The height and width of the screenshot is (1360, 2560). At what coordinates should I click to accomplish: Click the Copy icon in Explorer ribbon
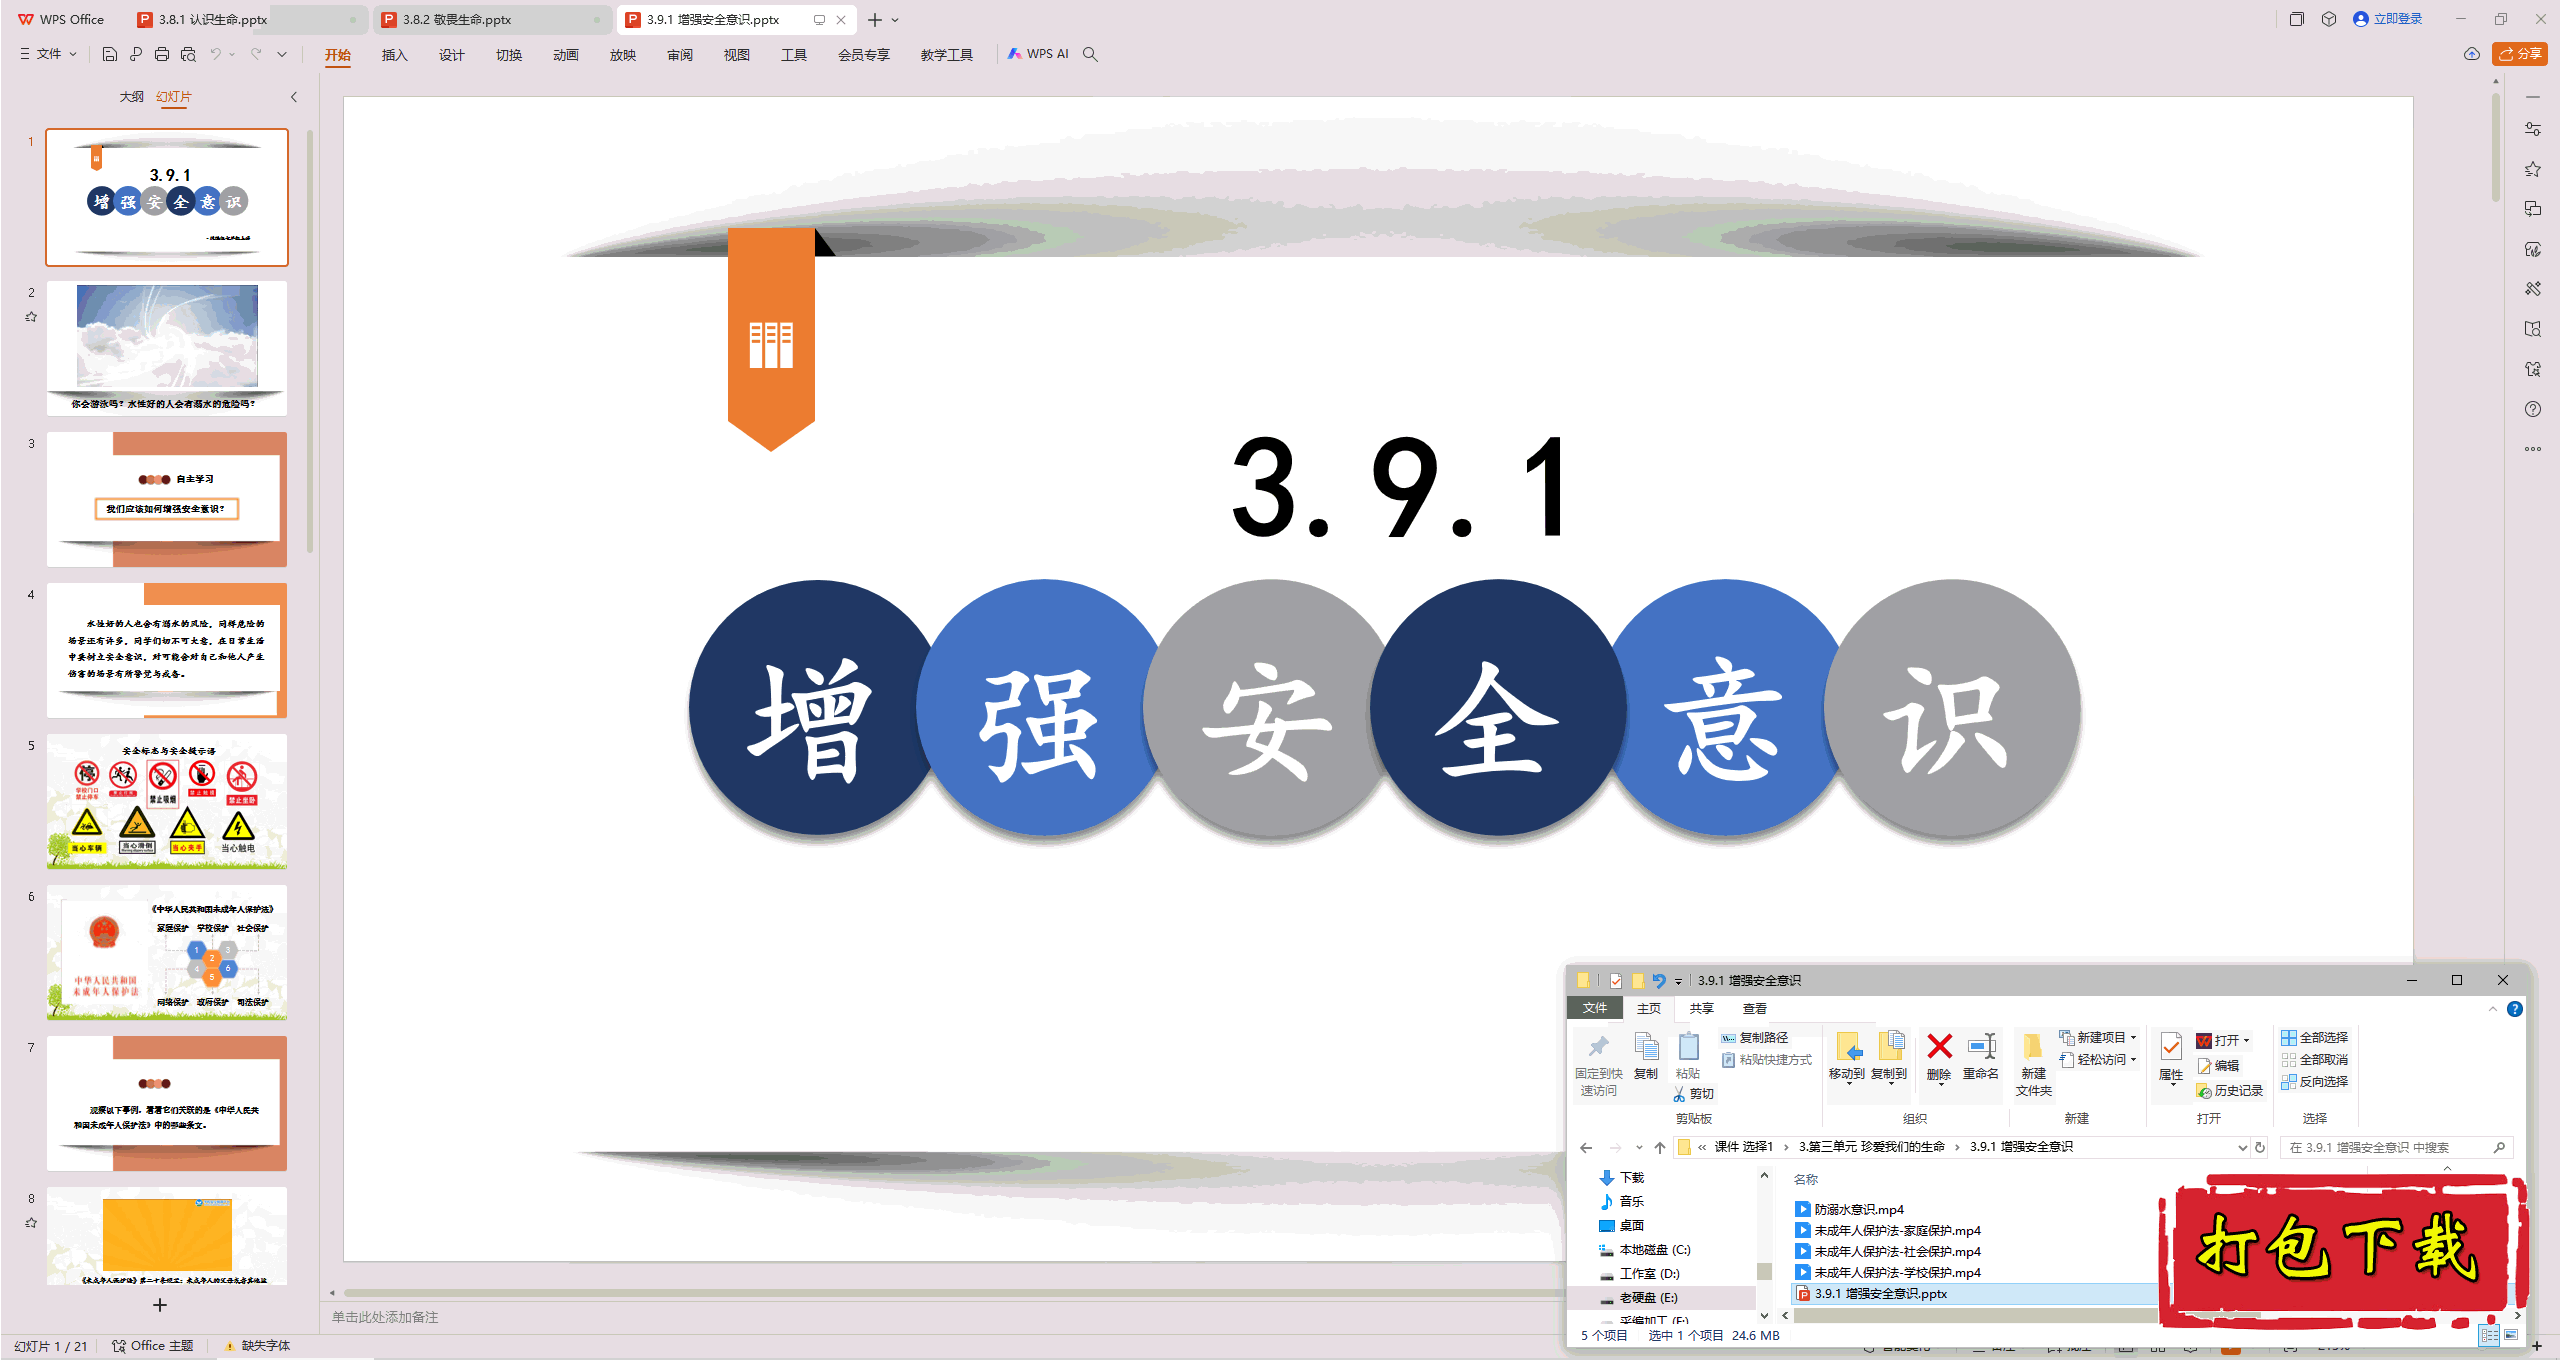1646,1047
